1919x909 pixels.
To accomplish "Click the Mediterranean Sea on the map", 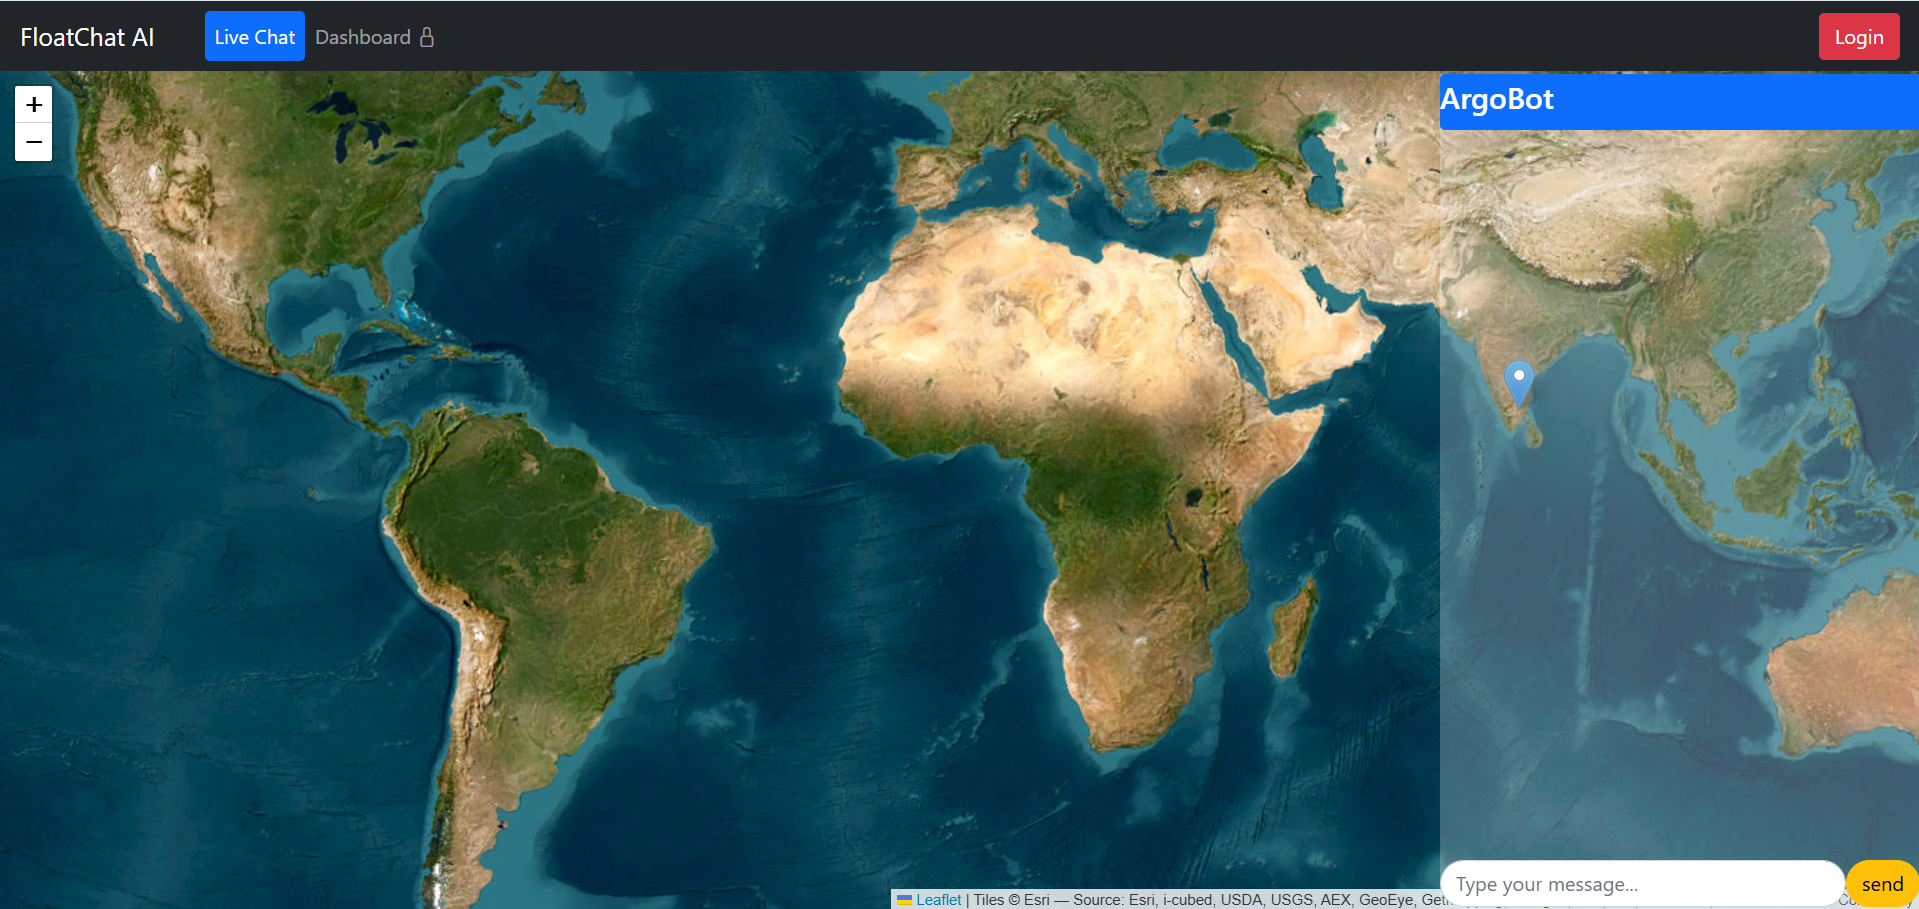I will pyautogui.click(x=1080, y=200).
